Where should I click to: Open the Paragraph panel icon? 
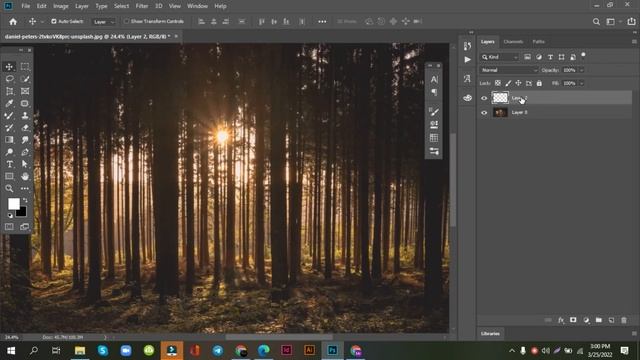click(x=434, y=92)
